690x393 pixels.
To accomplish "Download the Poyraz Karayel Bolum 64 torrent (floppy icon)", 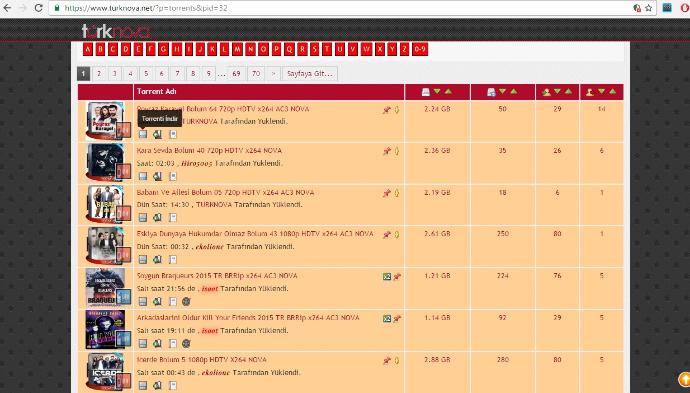I will point(143,134).
